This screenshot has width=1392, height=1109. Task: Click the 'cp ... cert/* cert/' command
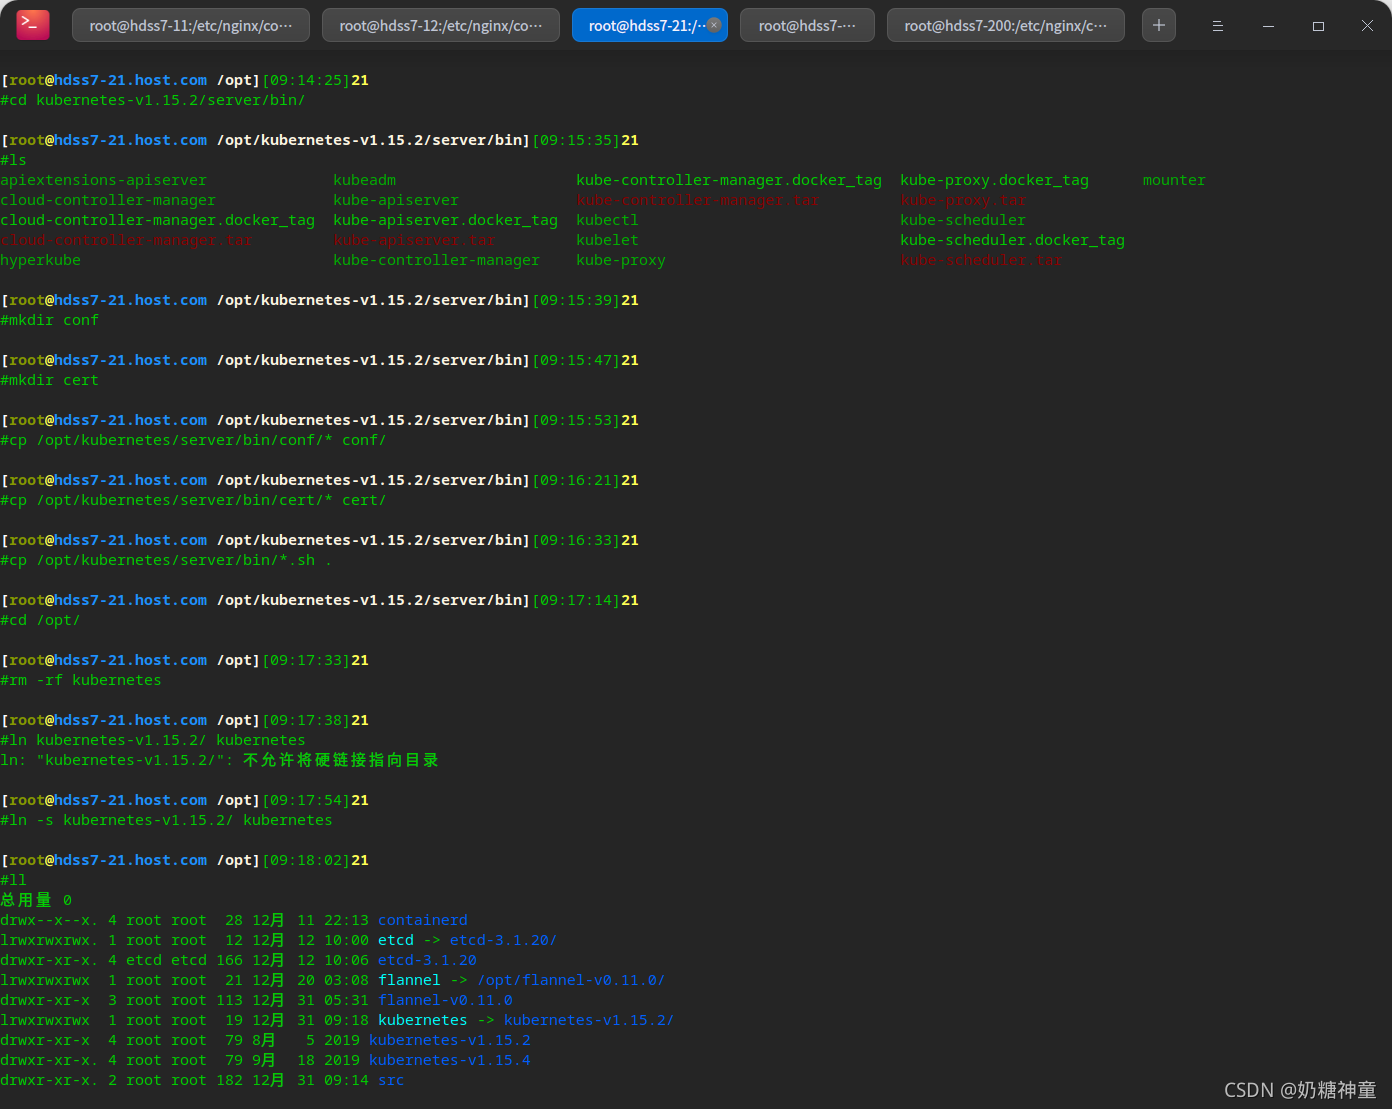(x=193, y=500)
